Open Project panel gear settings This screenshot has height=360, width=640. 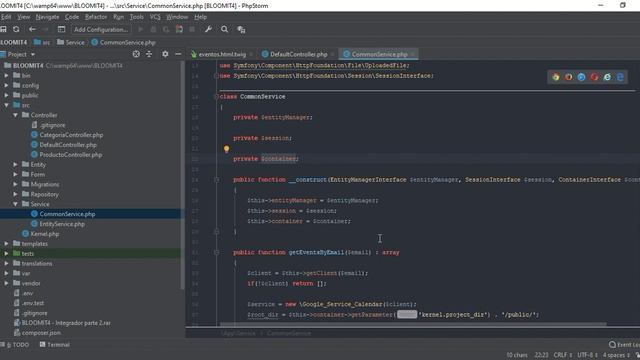(165, 54)
